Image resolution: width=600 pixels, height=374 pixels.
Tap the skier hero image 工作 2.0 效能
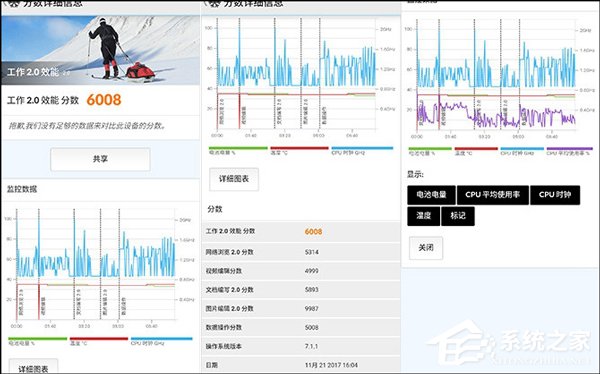pos(101,50)
